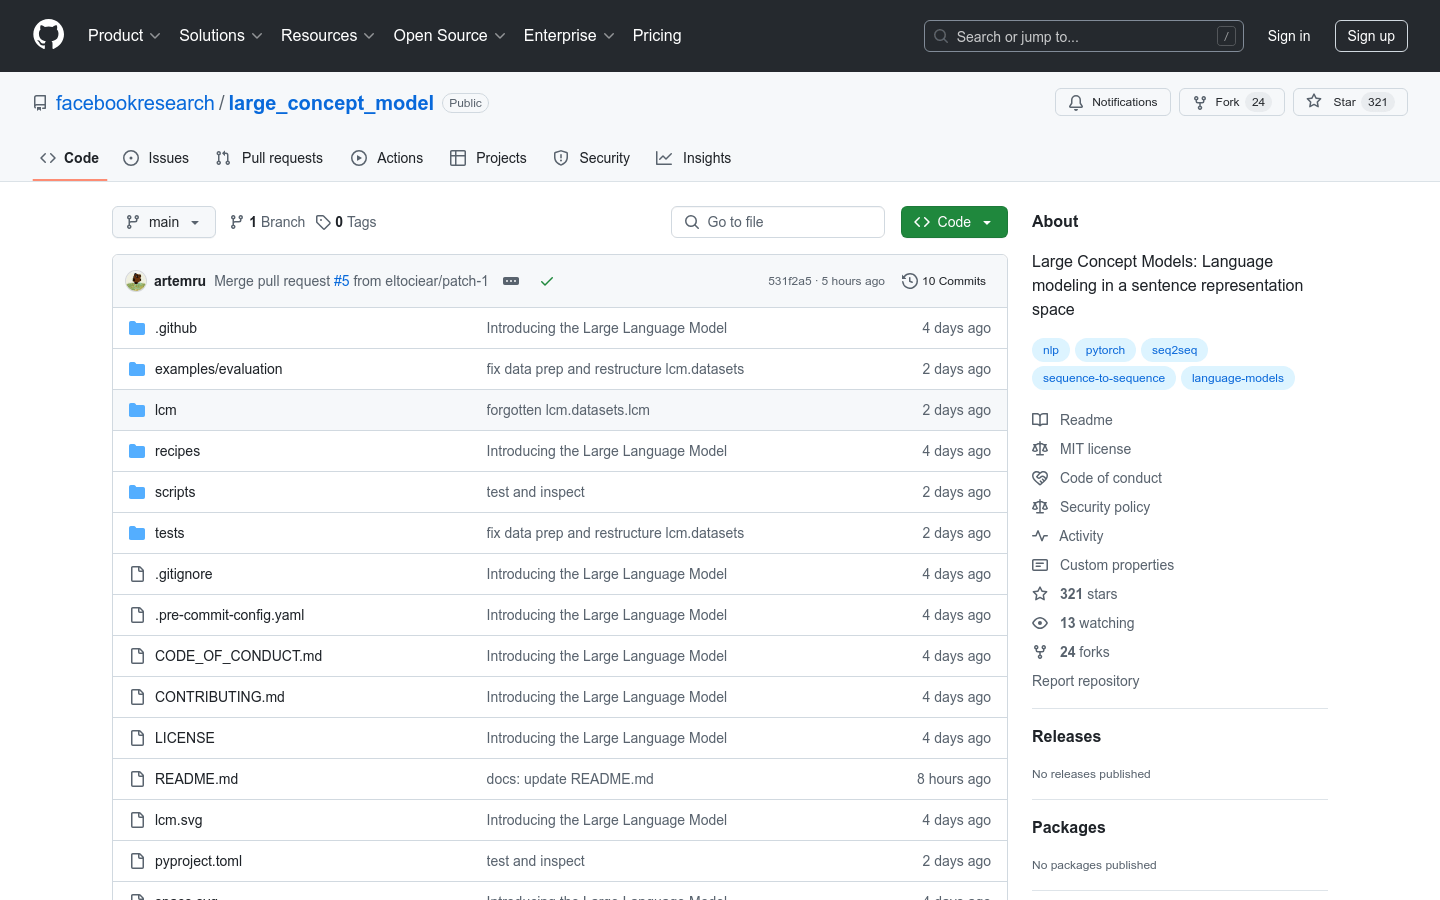
Task: Click the Search or jump to field
Action: (x=1084, y=36)
